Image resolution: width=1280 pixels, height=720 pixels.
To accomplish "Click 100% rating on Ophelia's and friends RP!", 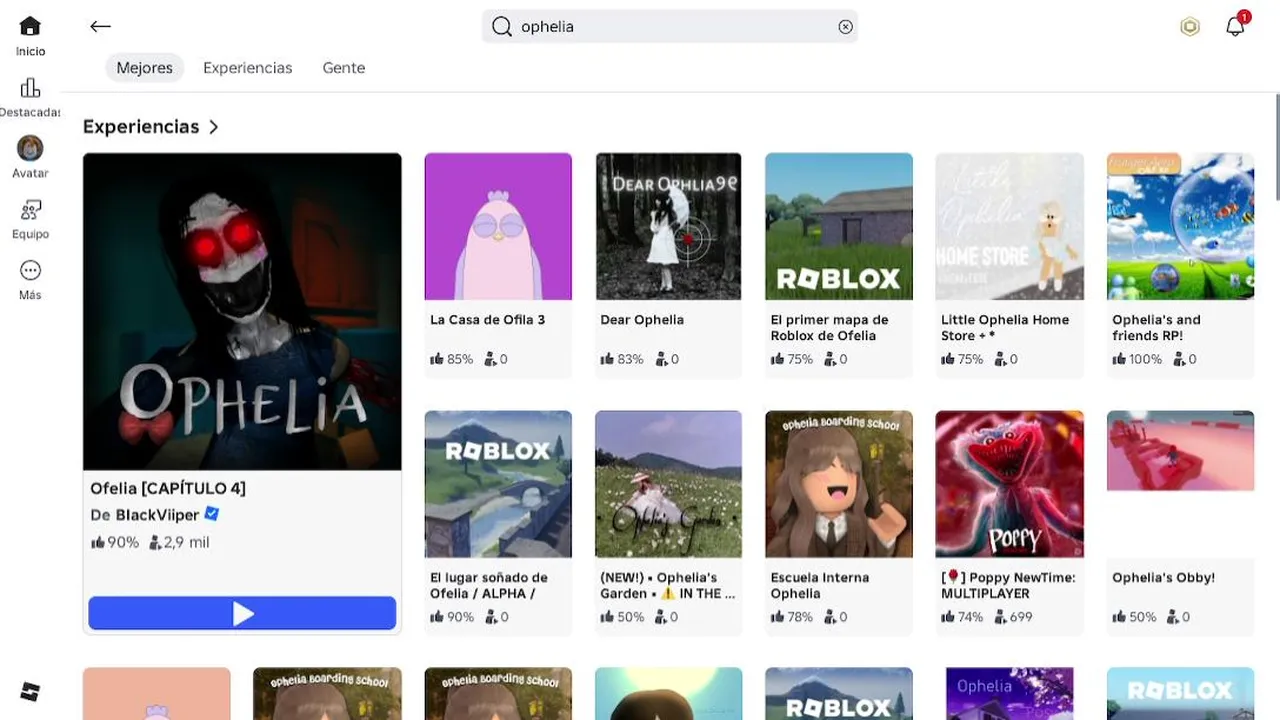I will (1137, 359).
